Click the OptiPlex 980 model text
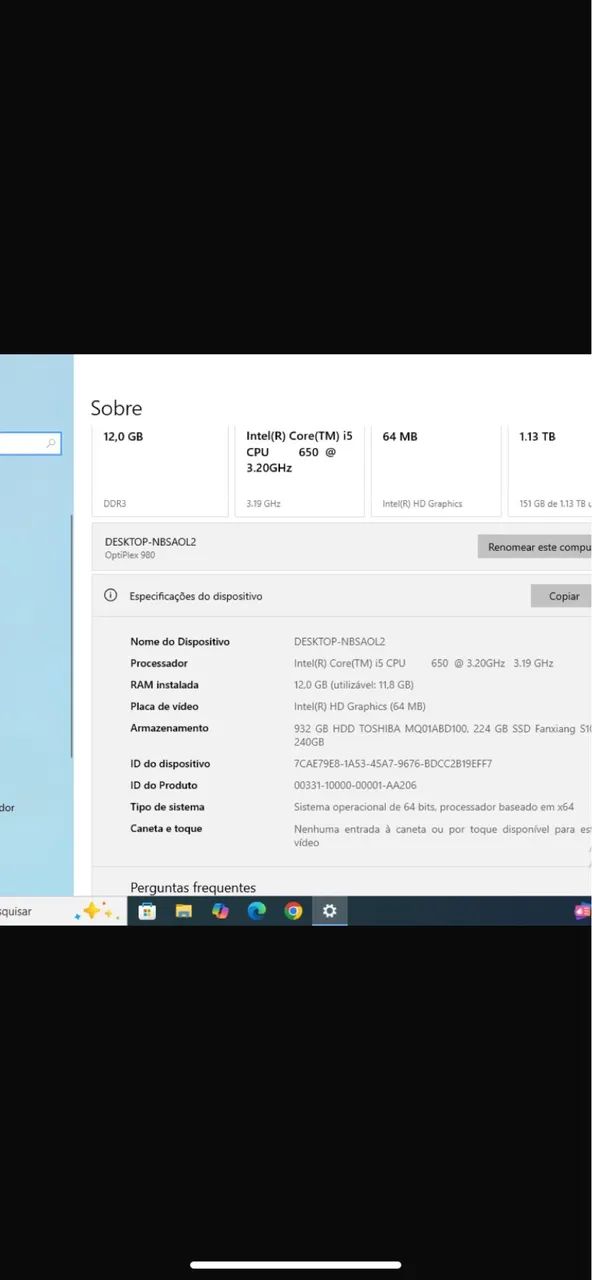 click(x=130, y=555)
